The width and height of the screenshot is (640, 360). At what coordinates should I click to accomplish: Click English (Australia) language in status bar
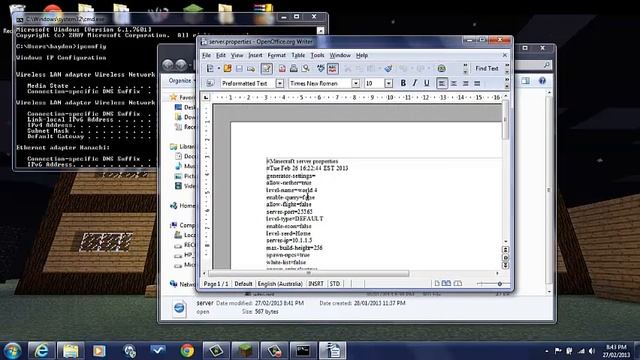[280, 284]
